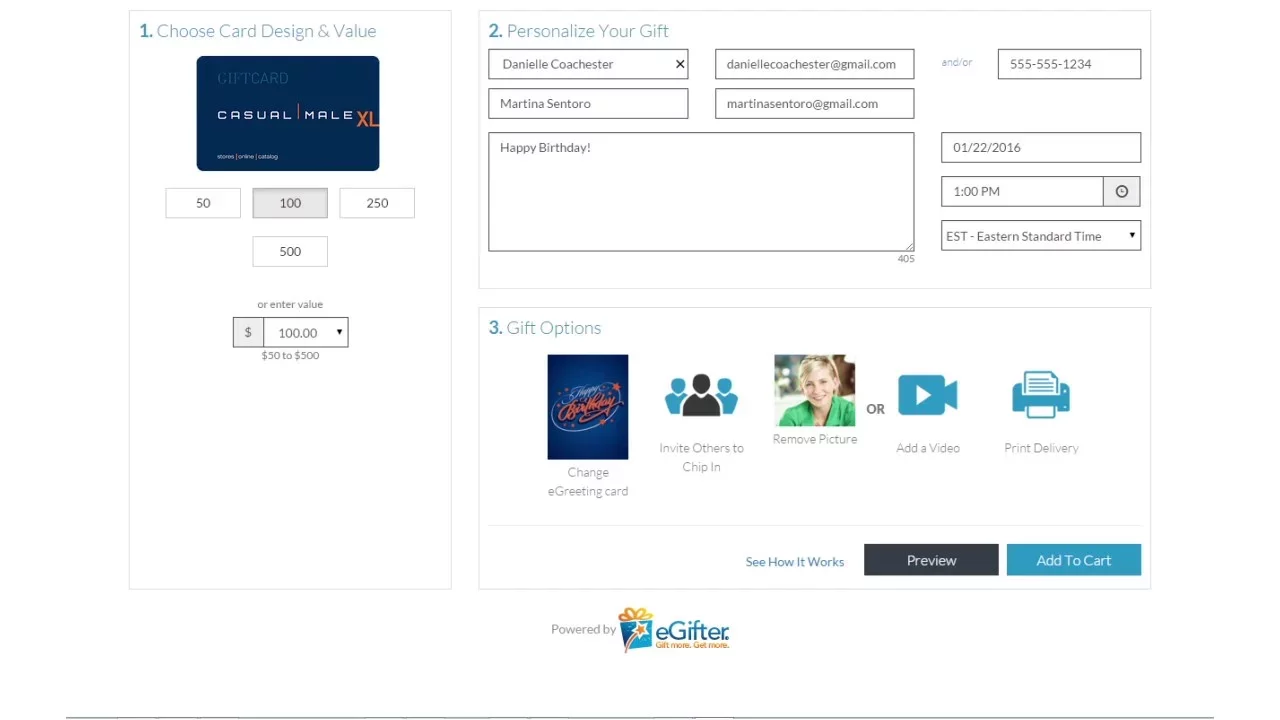Click the or enter value label
This screenshot has width=1280, height=720.
[x=290, y=304]
